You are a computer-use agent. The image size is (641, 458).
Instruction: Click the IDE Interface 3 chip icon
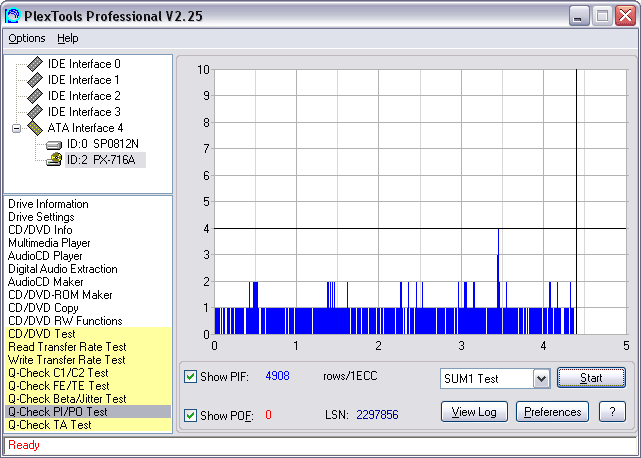click(35, 112)
